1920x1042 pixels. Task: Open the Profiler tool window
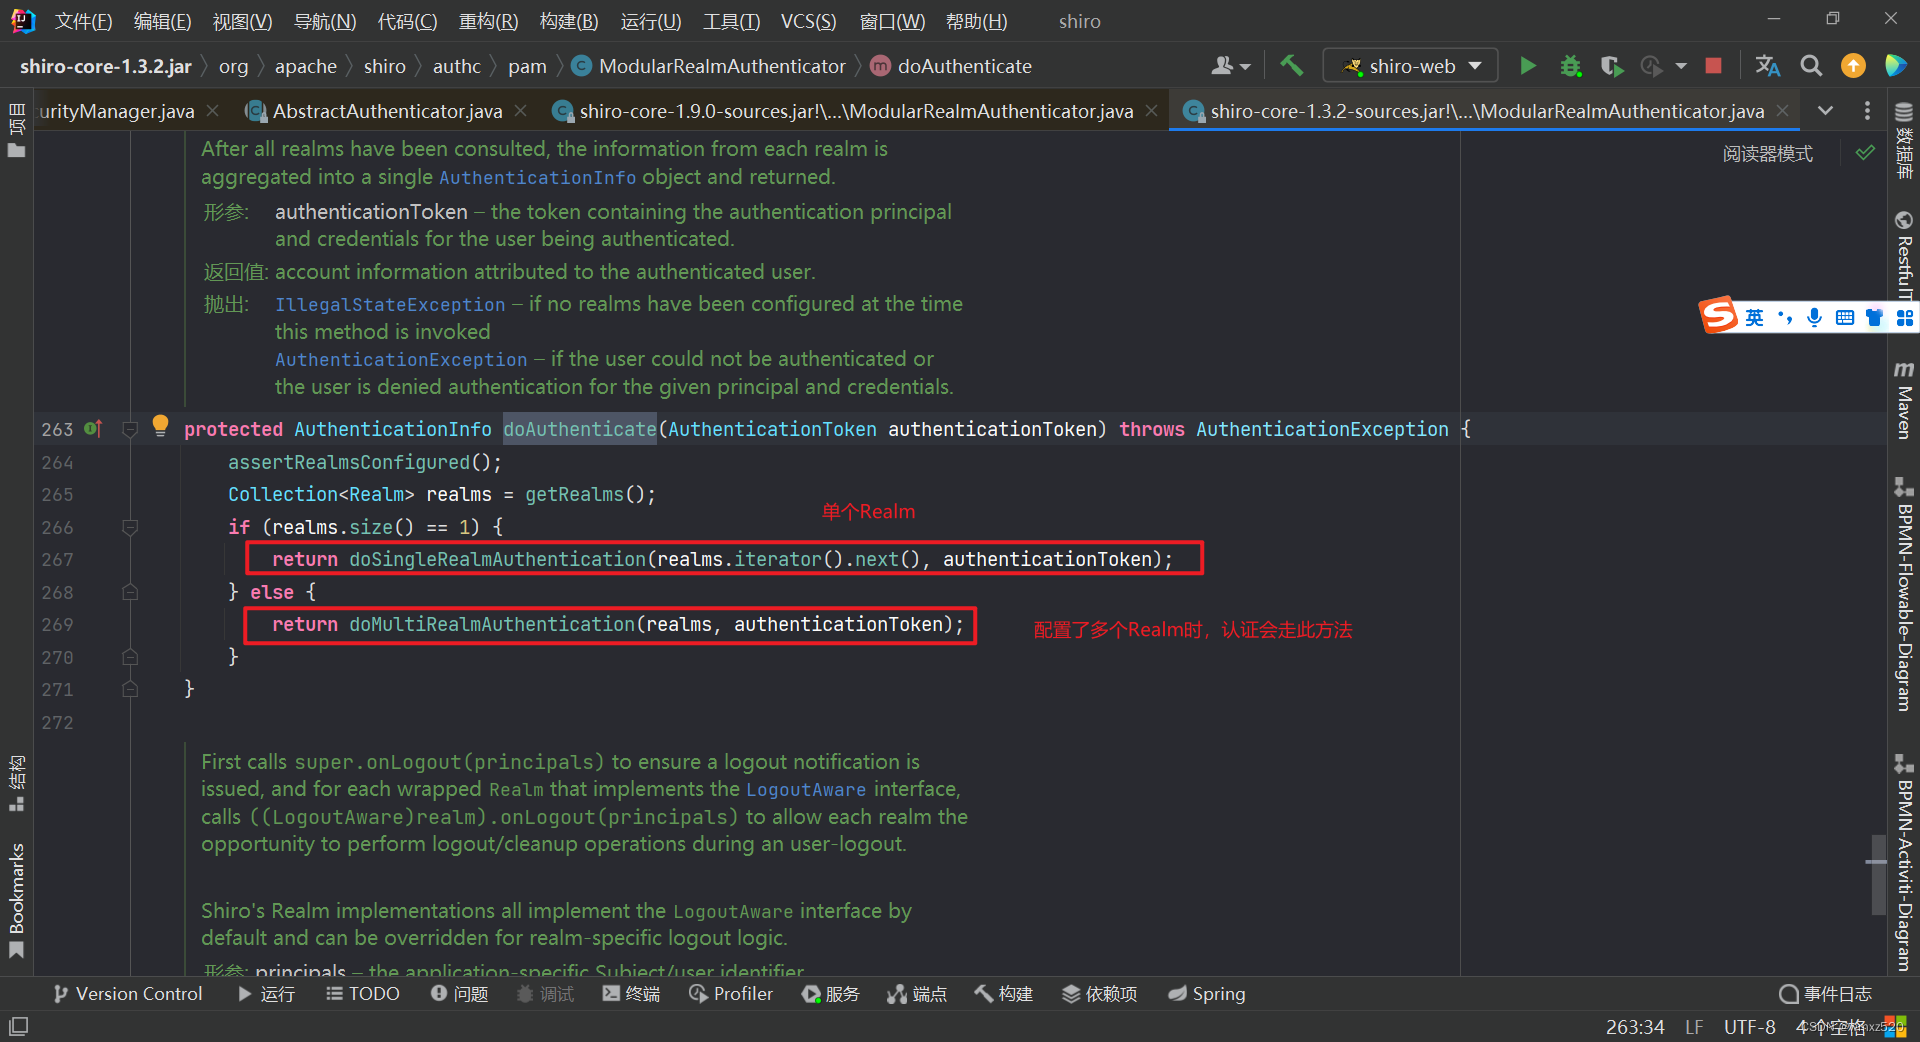[731, 994]
